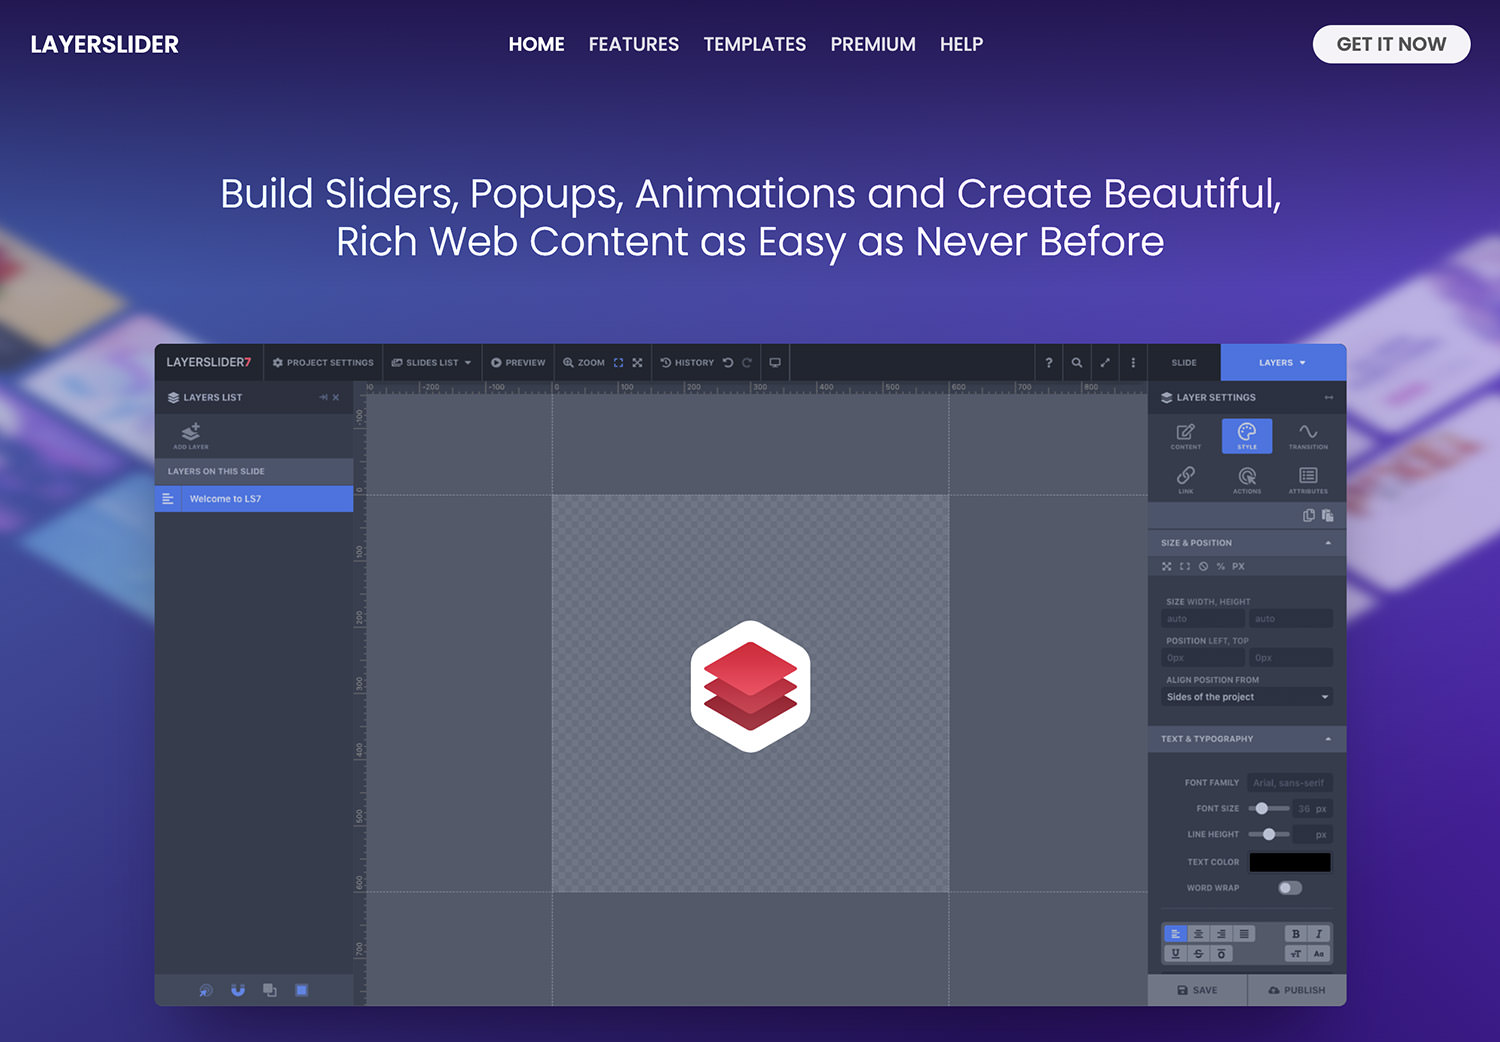Click the Add Layer icon
The image size is (1500, 1042).
191,435
